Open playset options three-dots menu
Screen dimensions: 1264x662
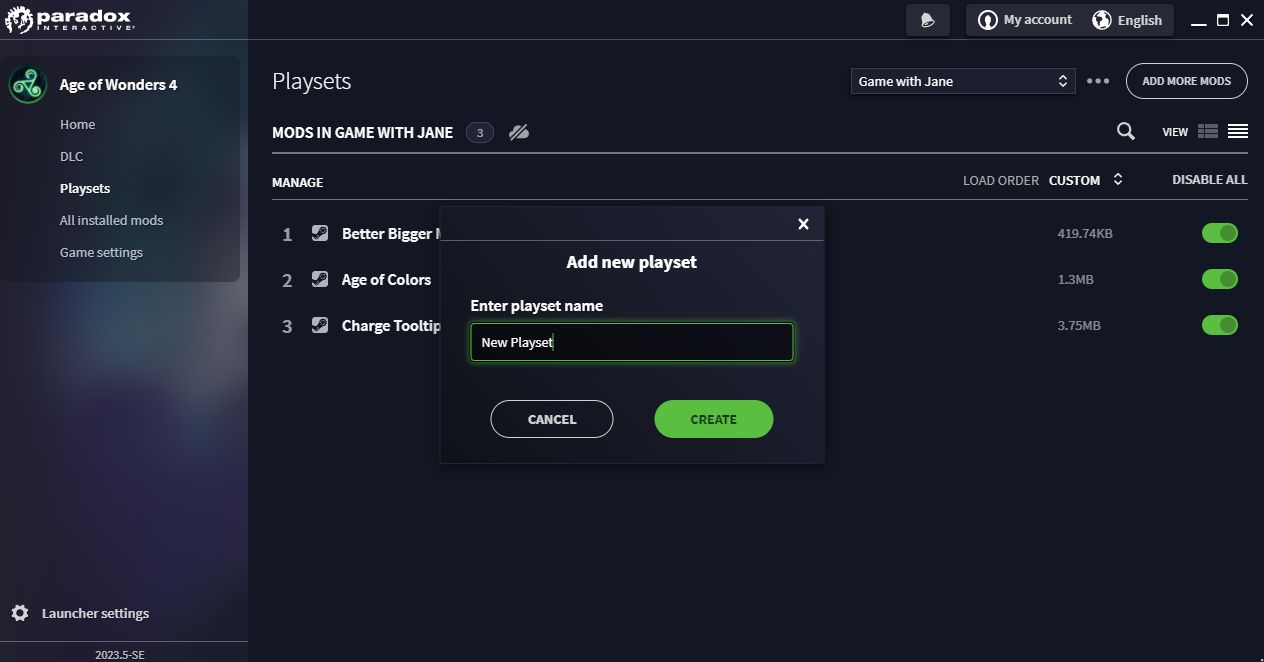[x=1098, y=81]
